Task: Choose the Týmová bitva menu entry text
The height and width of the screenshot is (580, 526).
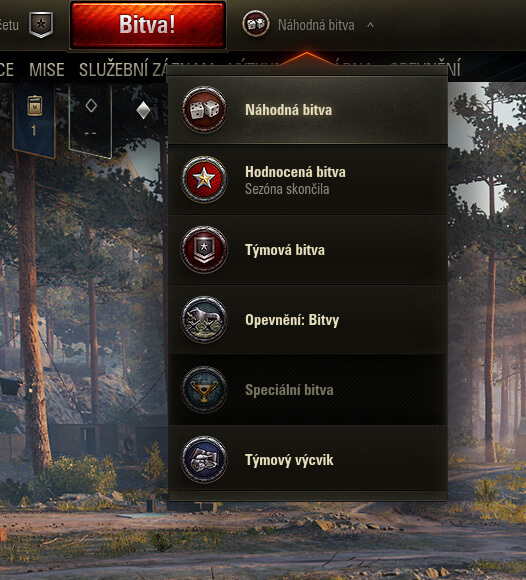Action: click(x=285, y=250)
